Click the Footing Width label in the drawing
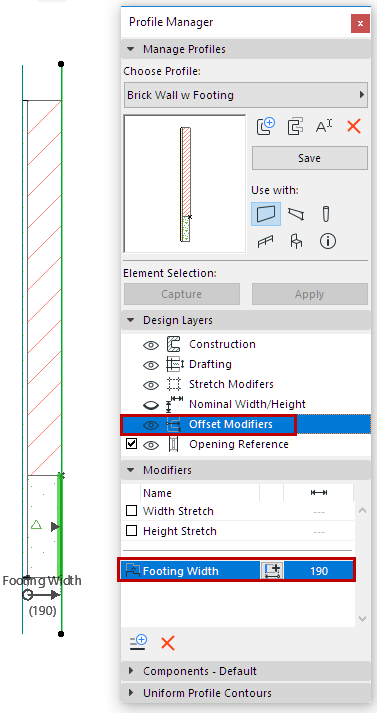This screenshot has width=377, height=713. click(42, 581)
